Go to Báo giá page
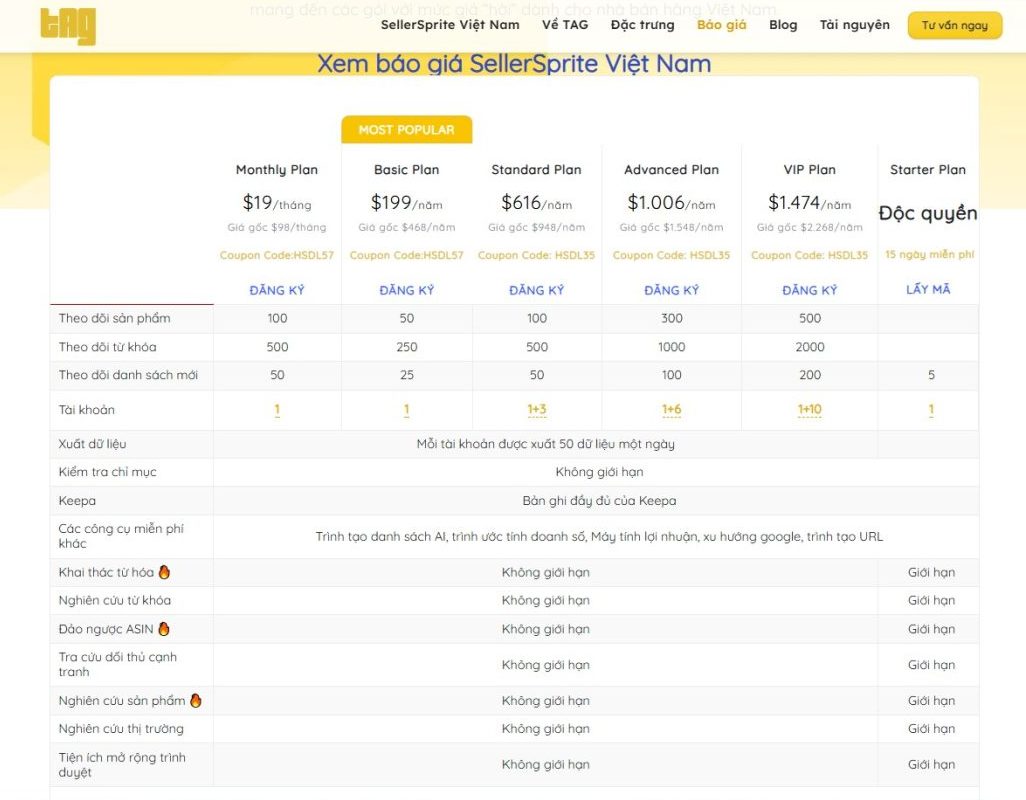1026x800 pixels. coord(722,25)
